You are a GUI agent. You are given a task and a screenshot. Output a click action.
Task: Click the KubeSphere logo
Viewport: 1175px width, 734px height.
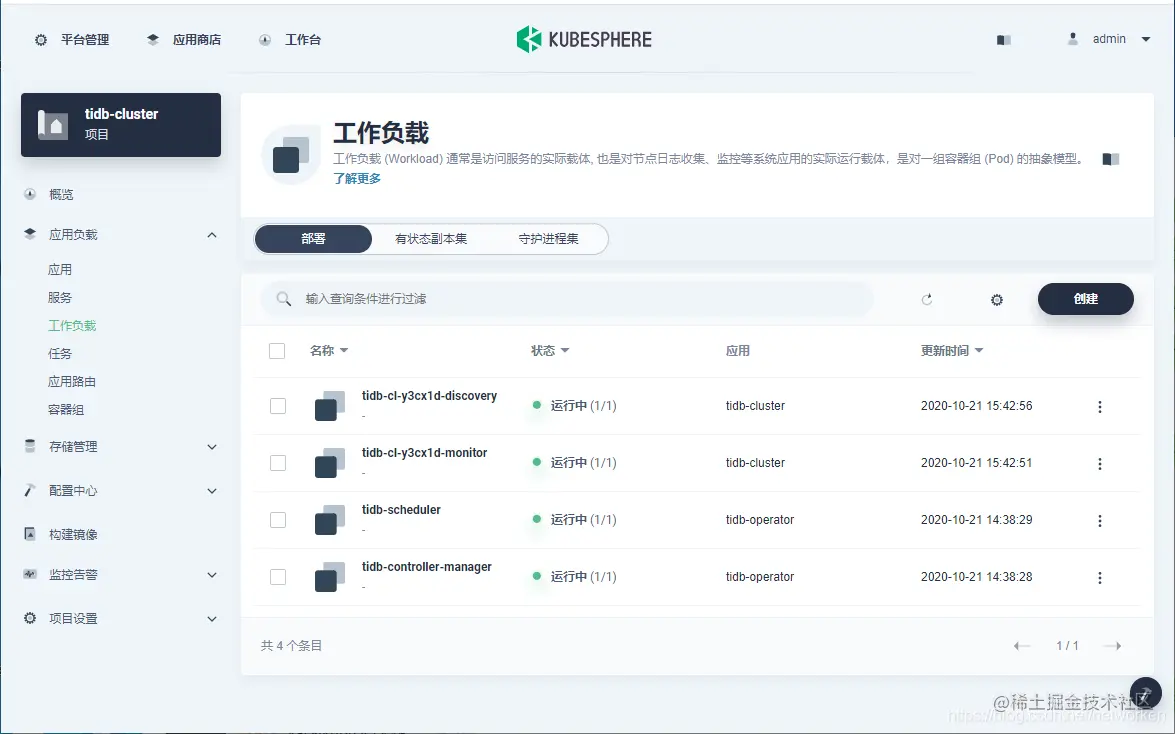tap(584, 39)
